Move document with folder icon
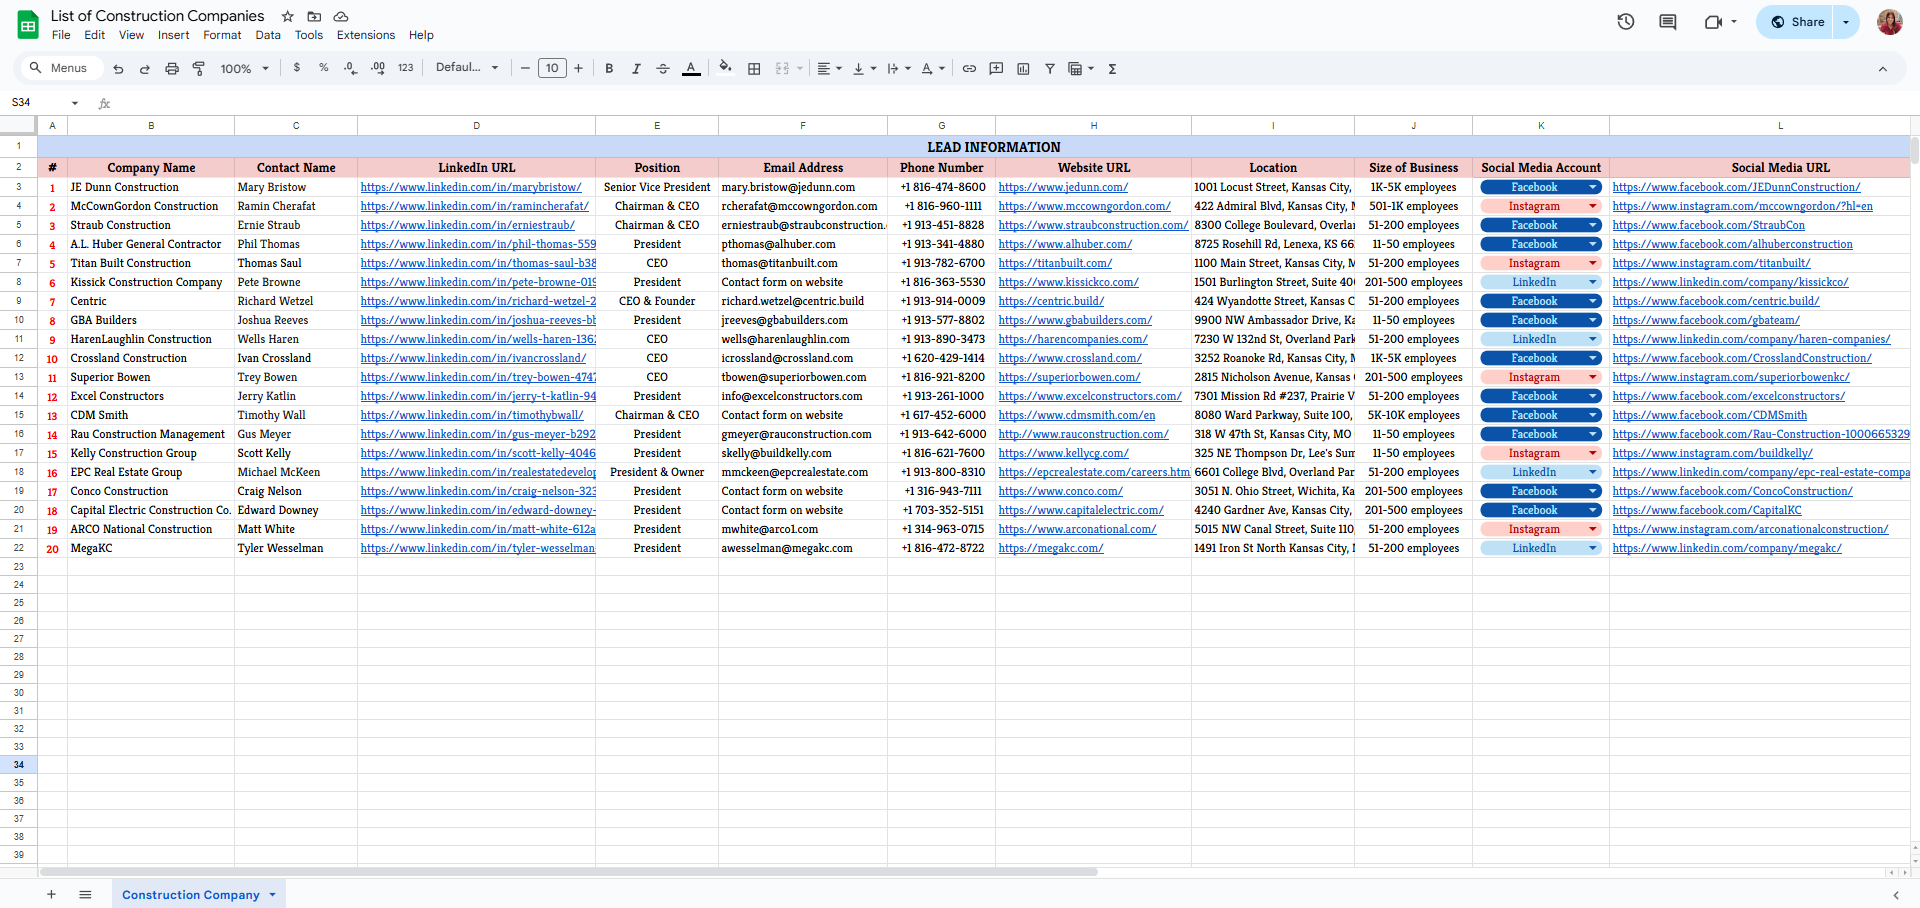The image size is (1920, 908). tap(314, 16)
